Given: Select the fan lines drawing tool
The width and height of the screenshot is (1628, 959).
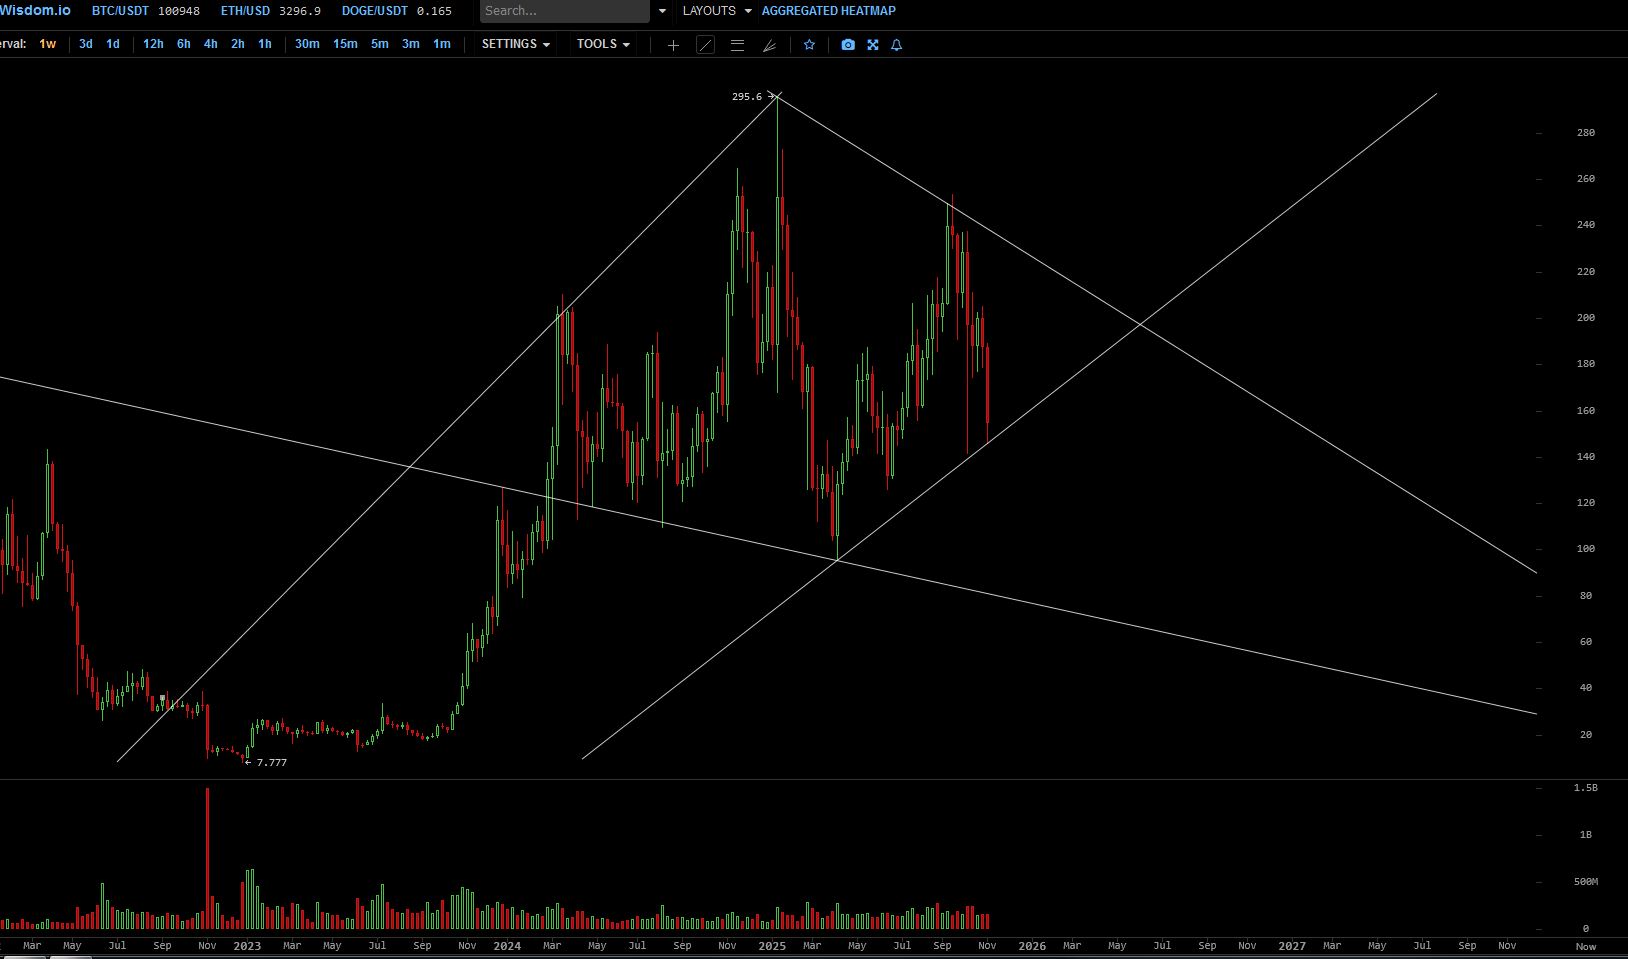Looking at the screenshot, I should 769,45.
